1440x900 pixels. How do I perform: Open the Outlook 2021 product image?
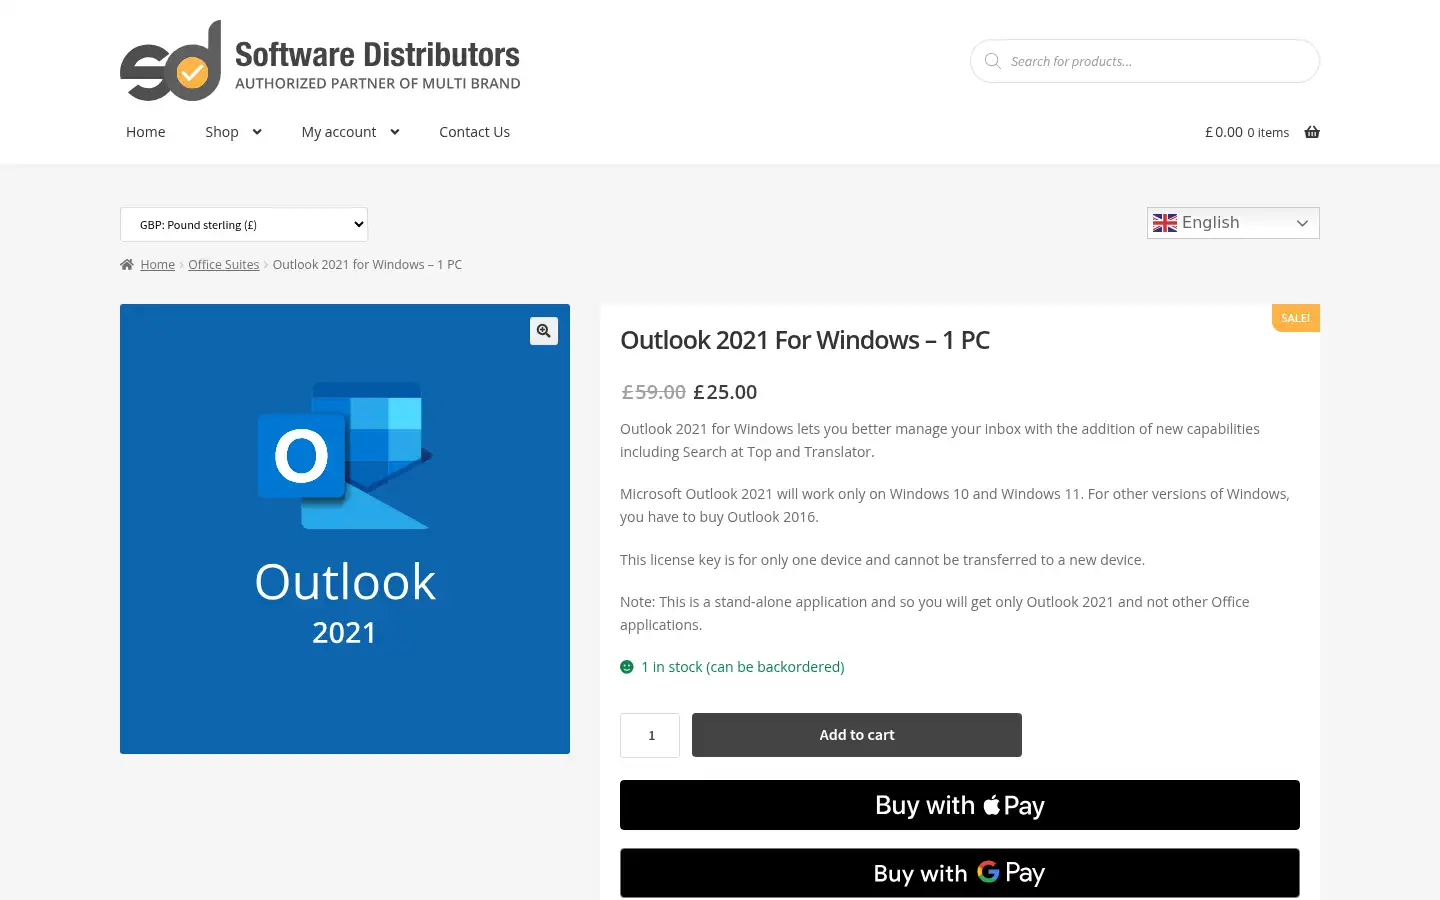point(345,529)
